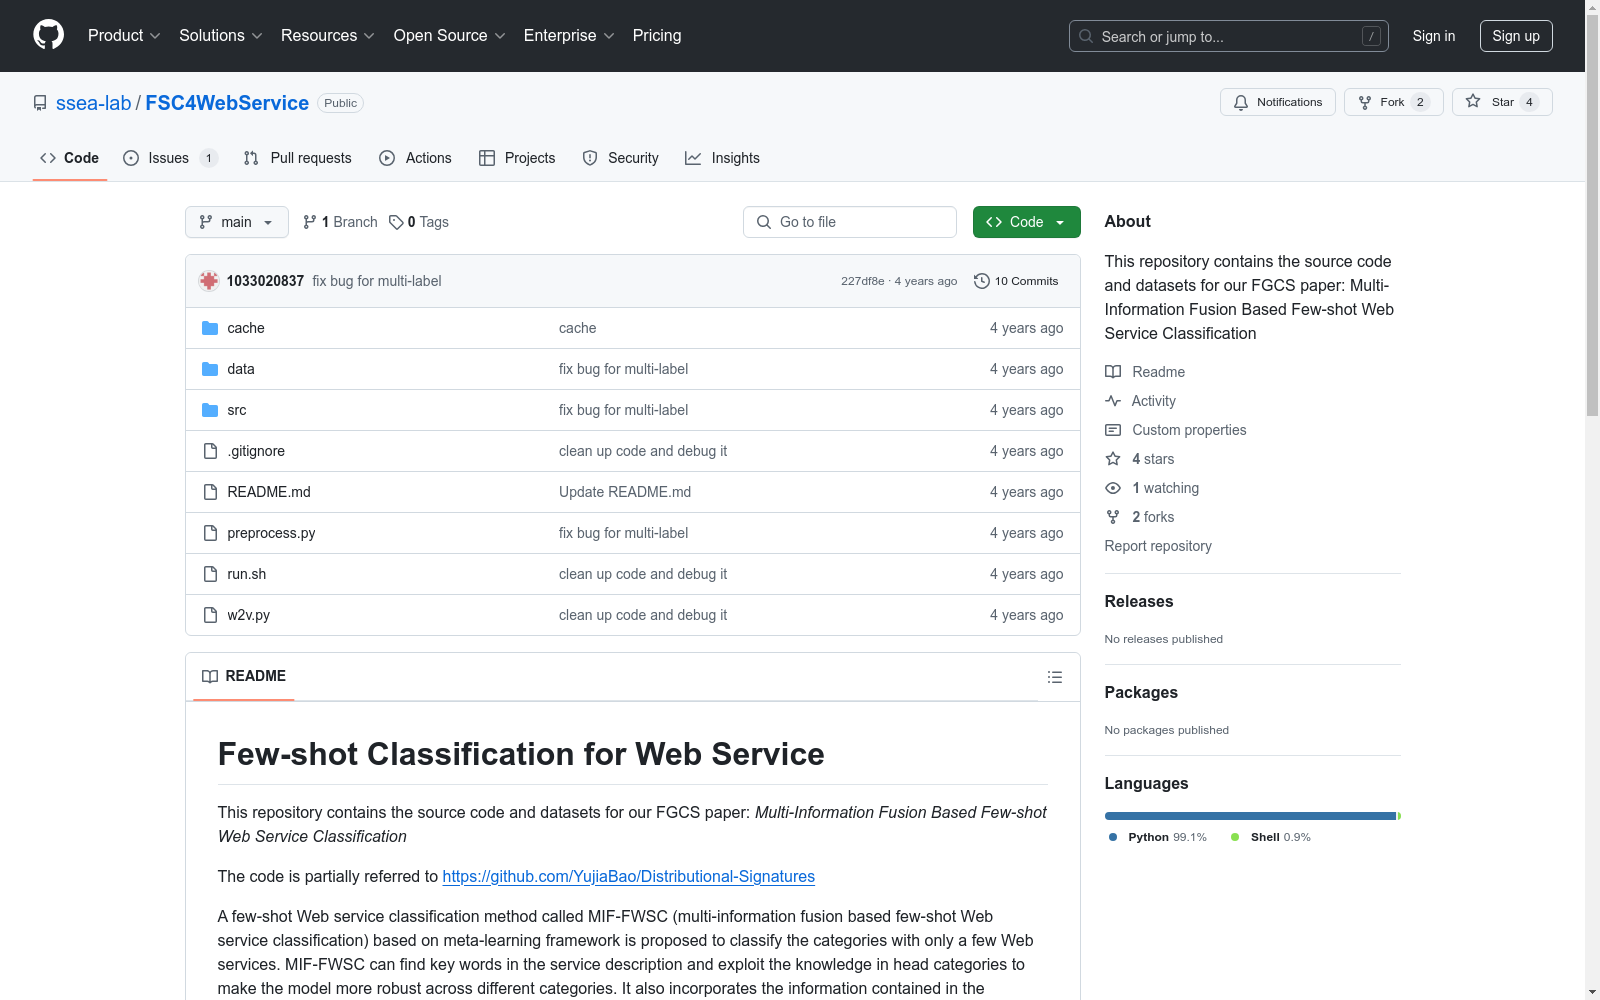This screenshot has width=1600, height=1000.
Task: Switch to the Pull requests tab
Action: [298, 158]
